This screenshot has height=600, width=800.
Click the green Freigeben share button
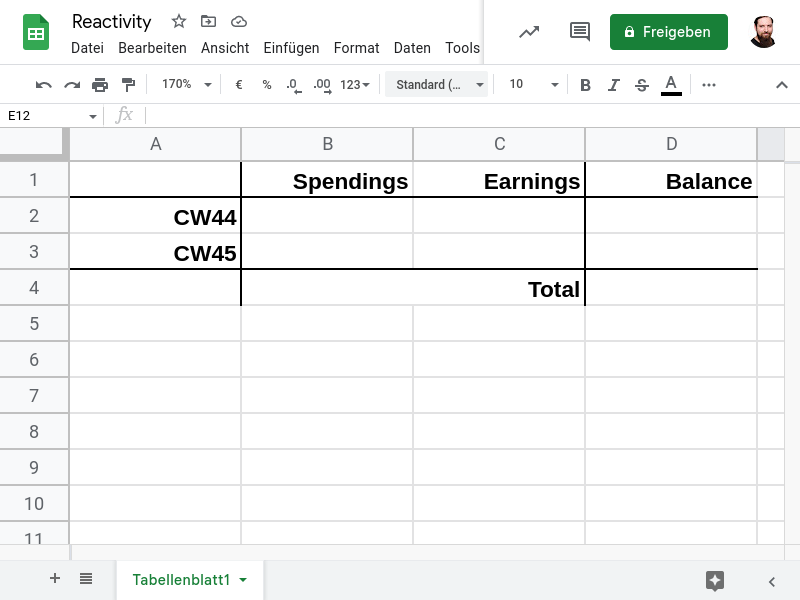[x=668, y=32]
